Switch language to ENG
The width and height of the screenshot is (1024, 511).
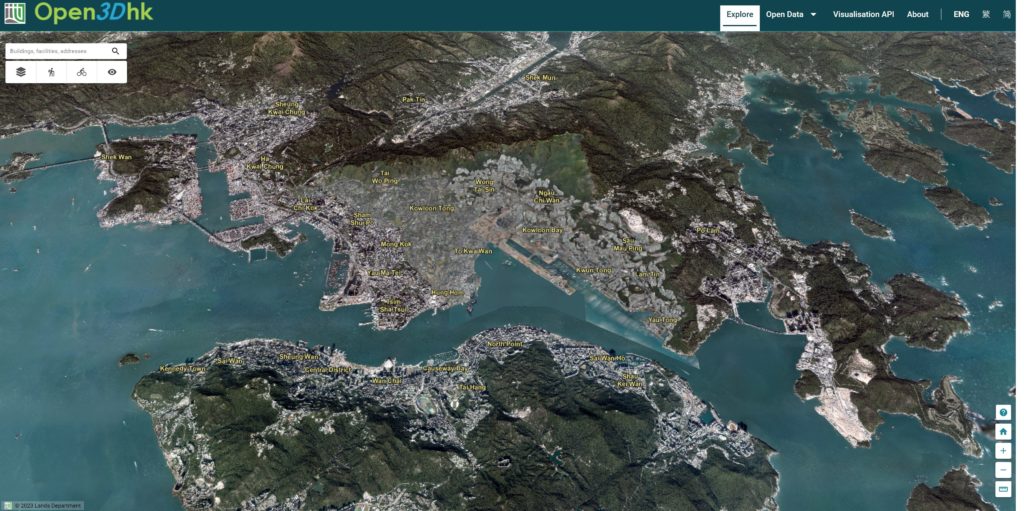coord(961,15)
